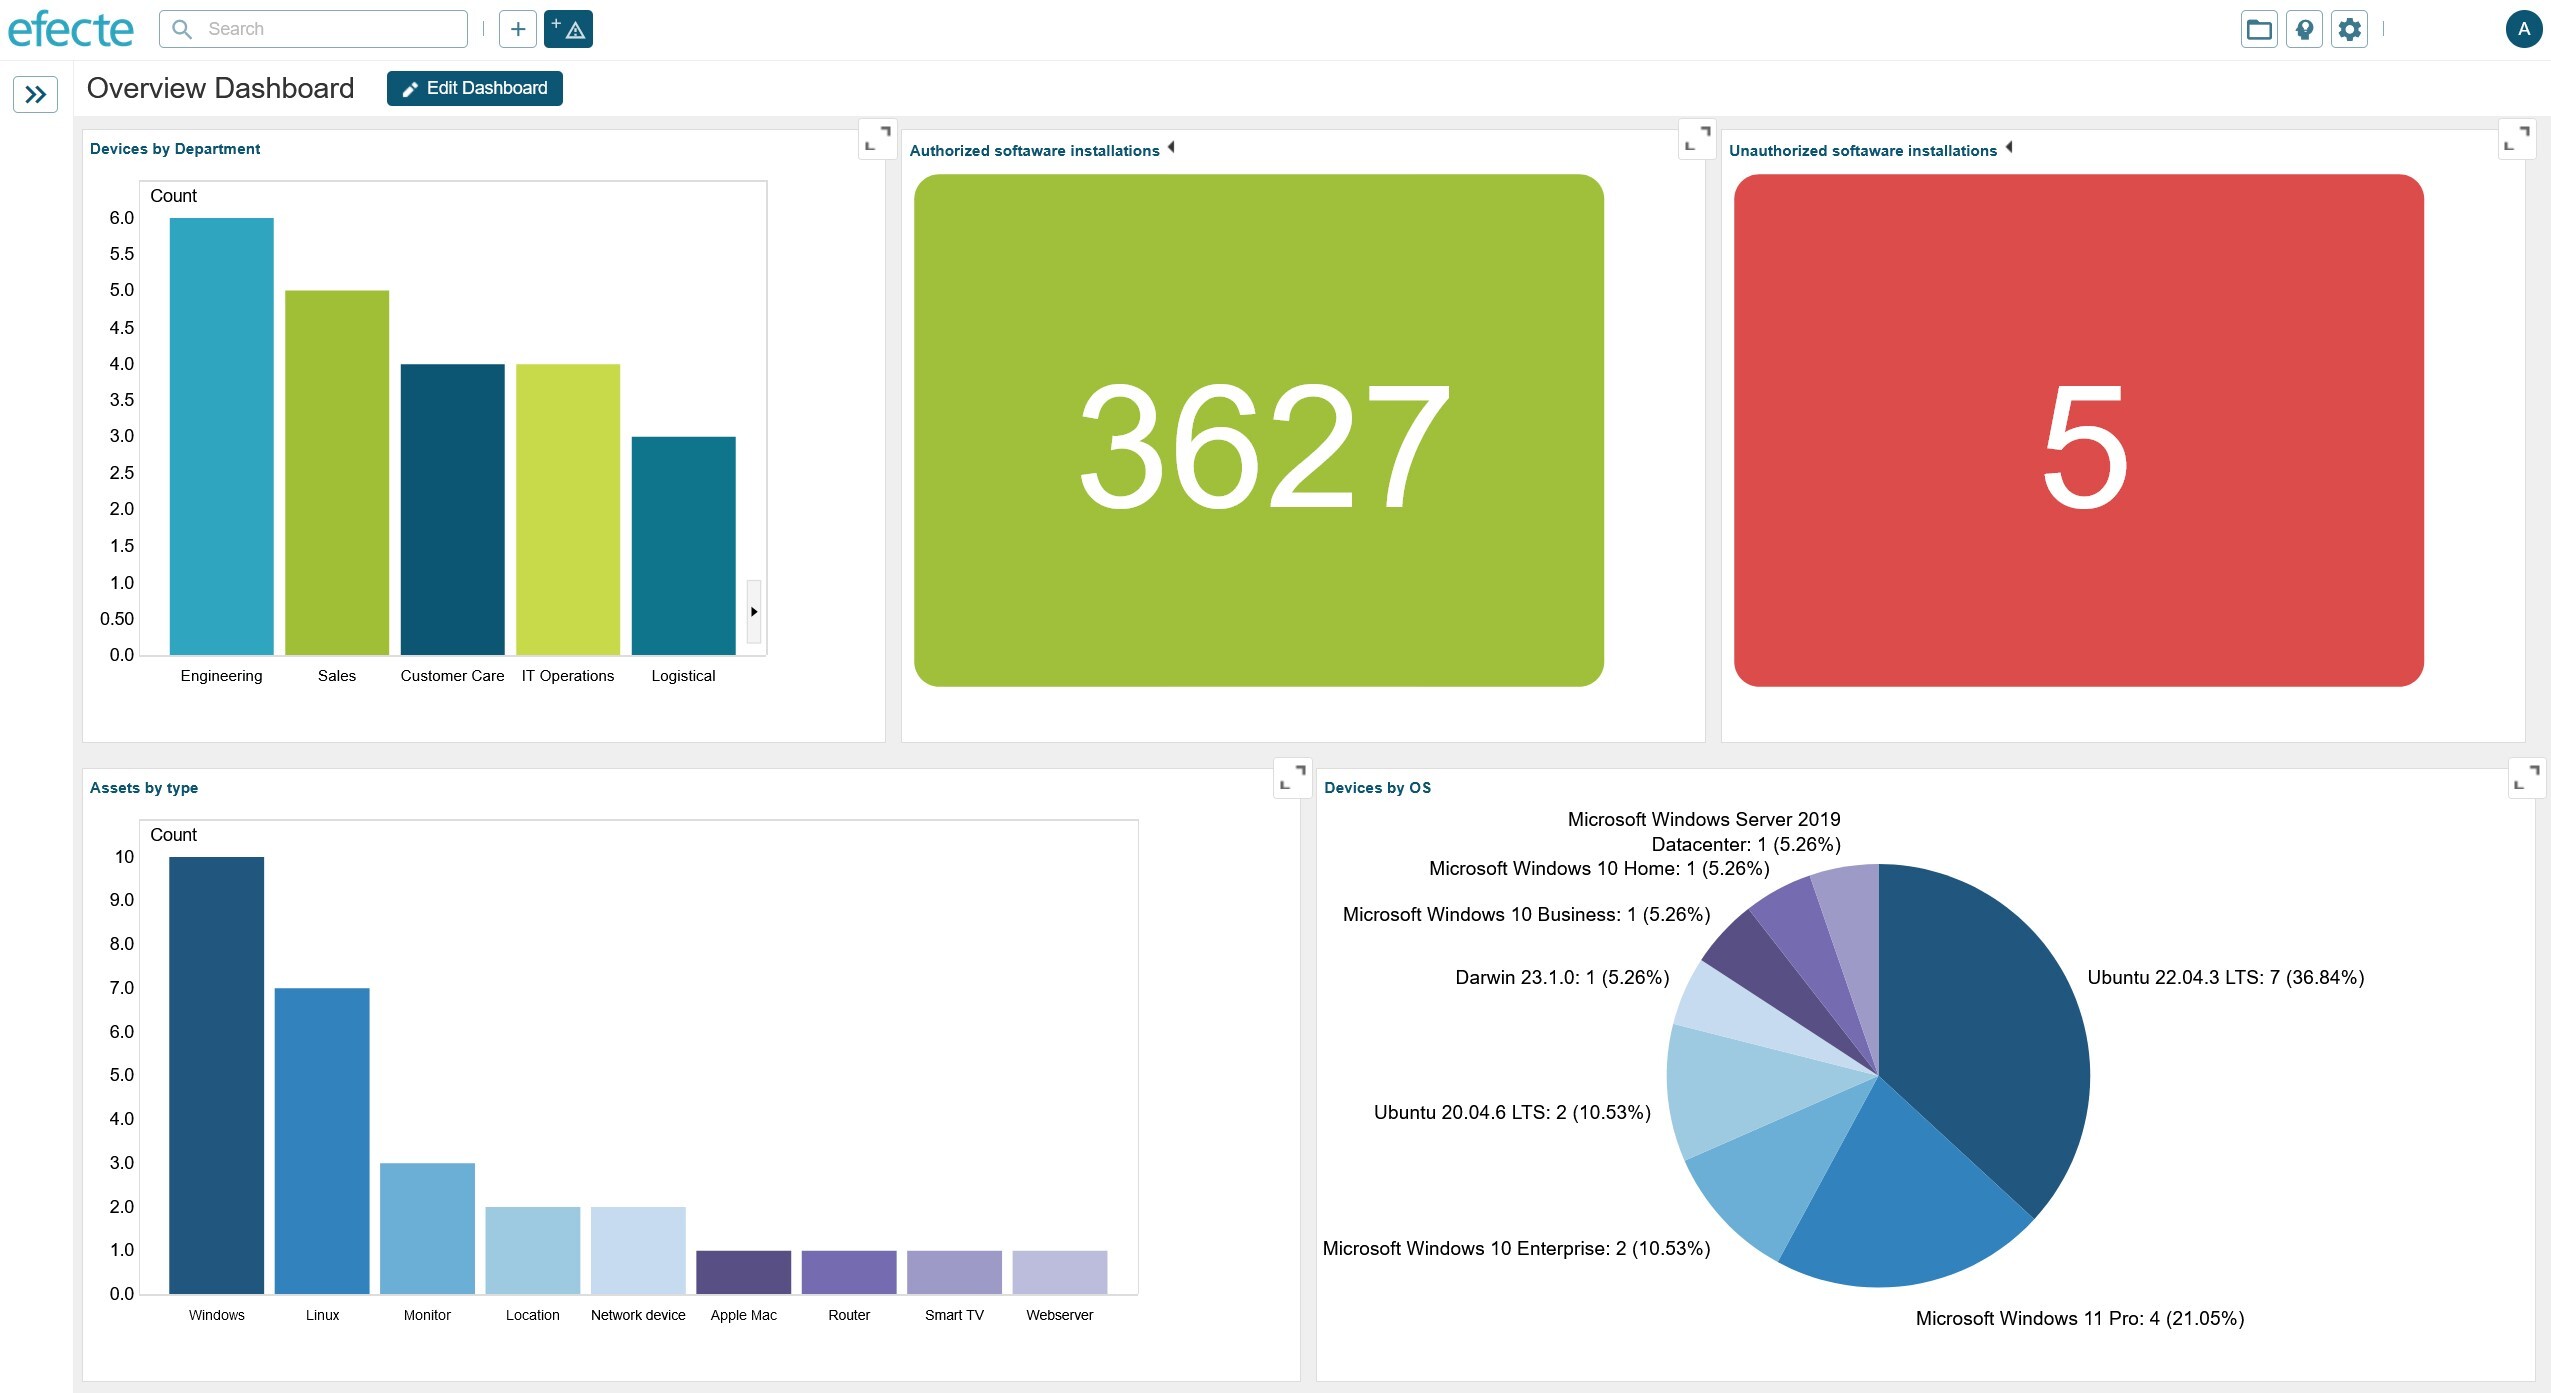Click the Darwin 23.1.0: 1 label
The width and height of the screenshot is (2551, 1393).
(x=1562, y=977)
